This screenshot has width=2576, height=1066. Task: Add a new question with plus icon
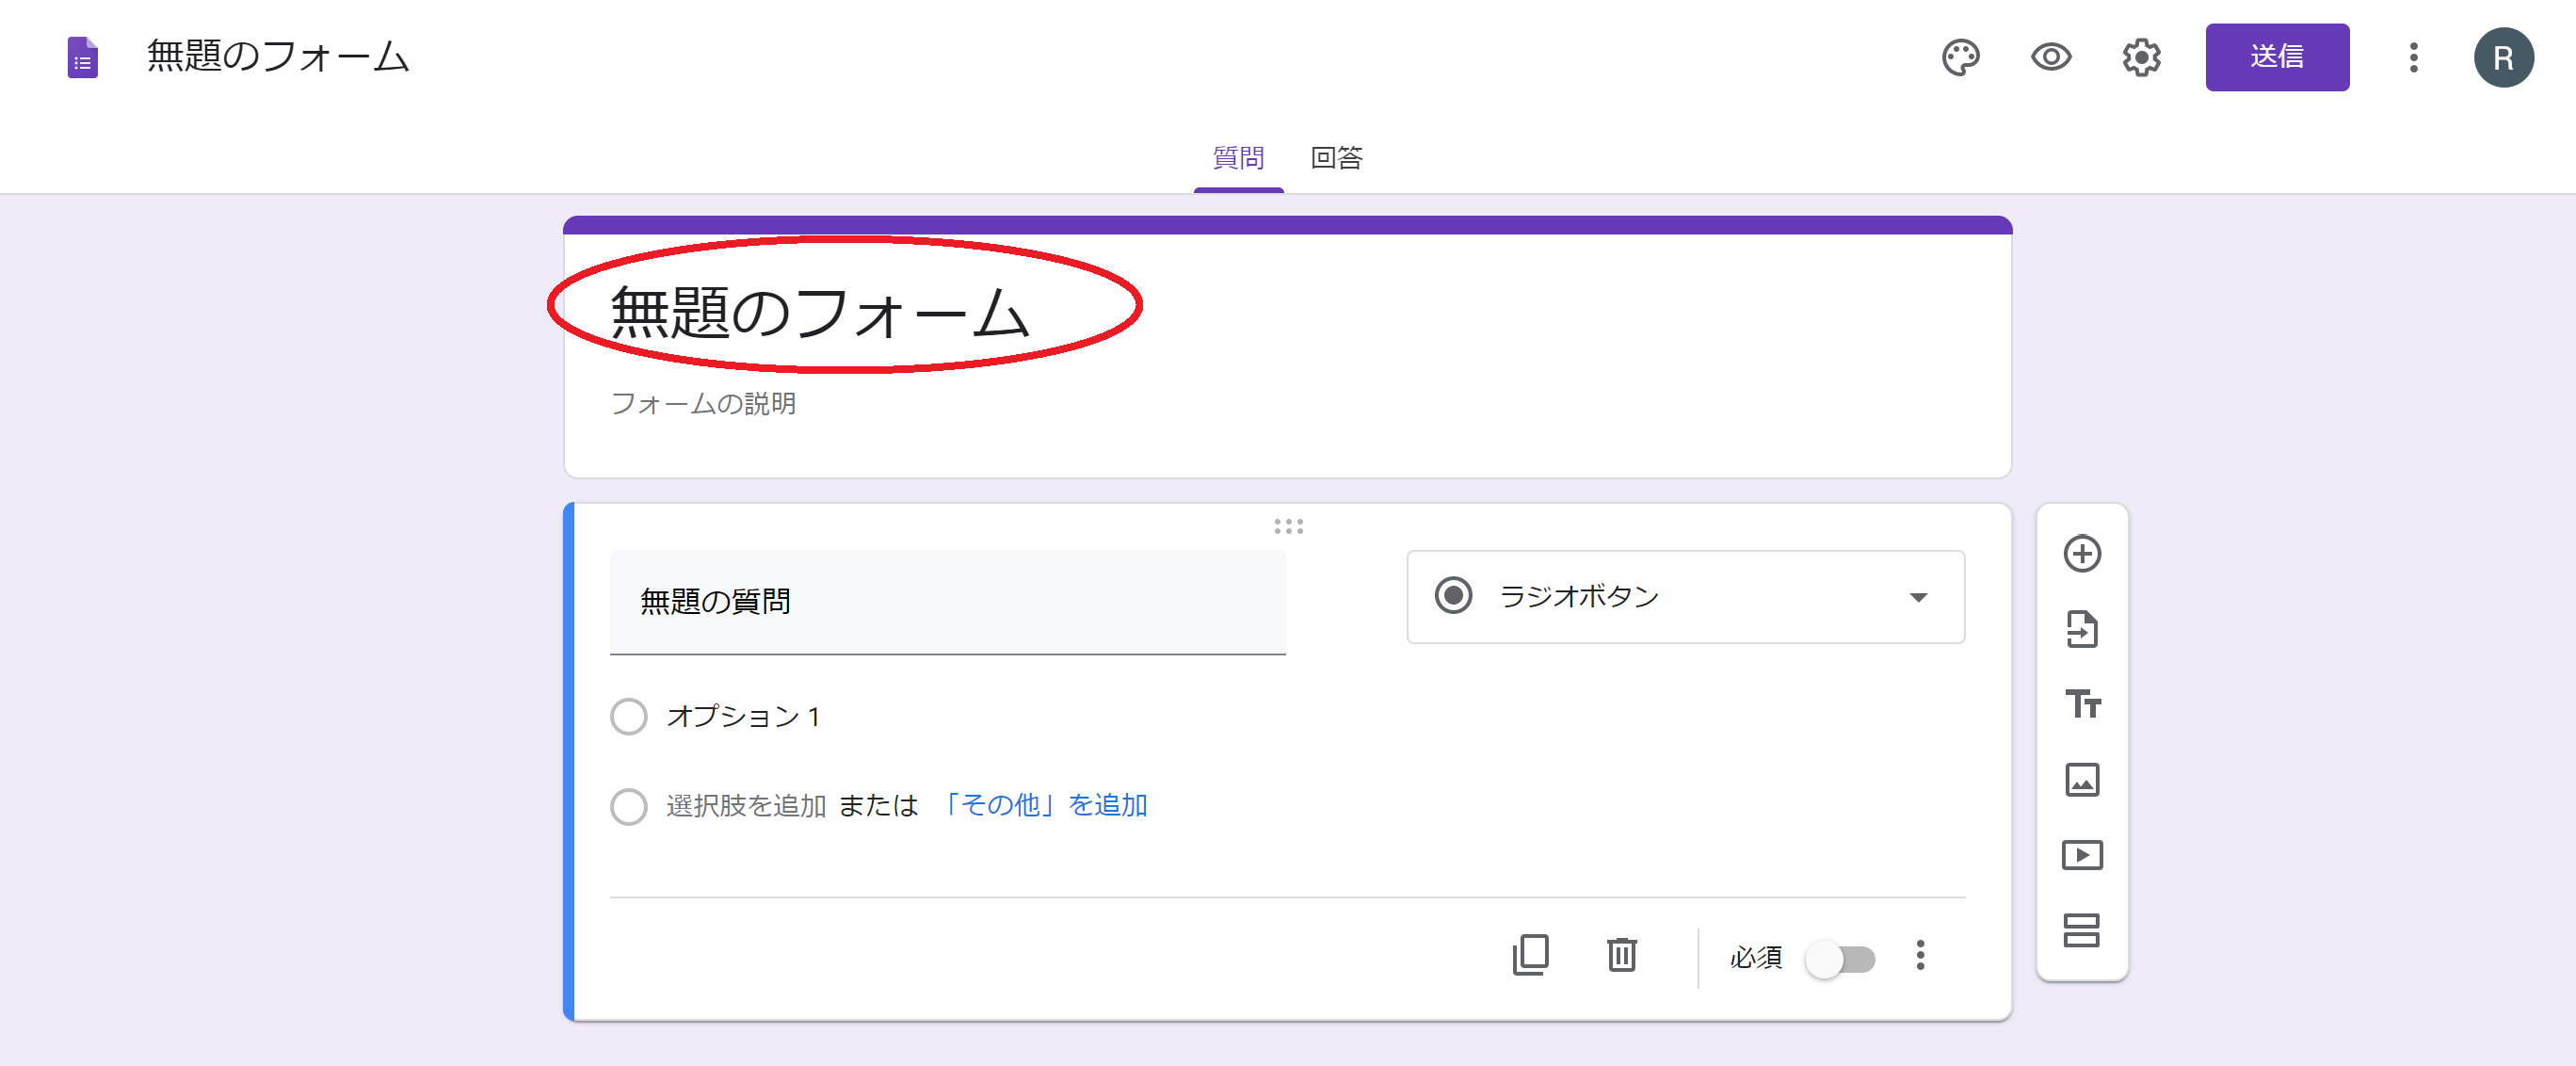coord(2081,554)
